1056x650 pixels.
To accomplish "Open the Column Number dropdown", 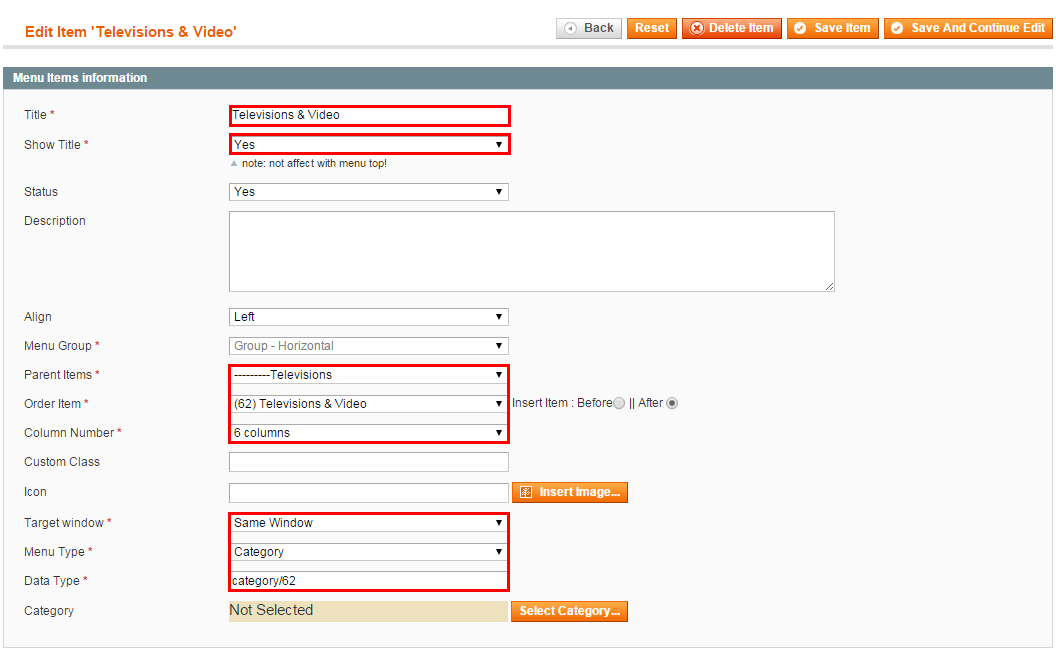I will pos(369,433).
